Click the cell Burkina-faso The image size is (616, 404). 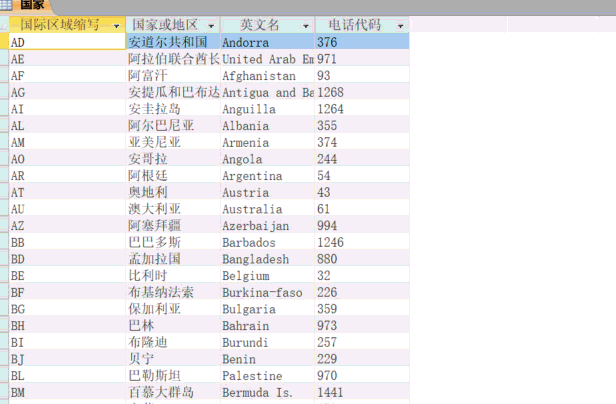click(268, 292)
